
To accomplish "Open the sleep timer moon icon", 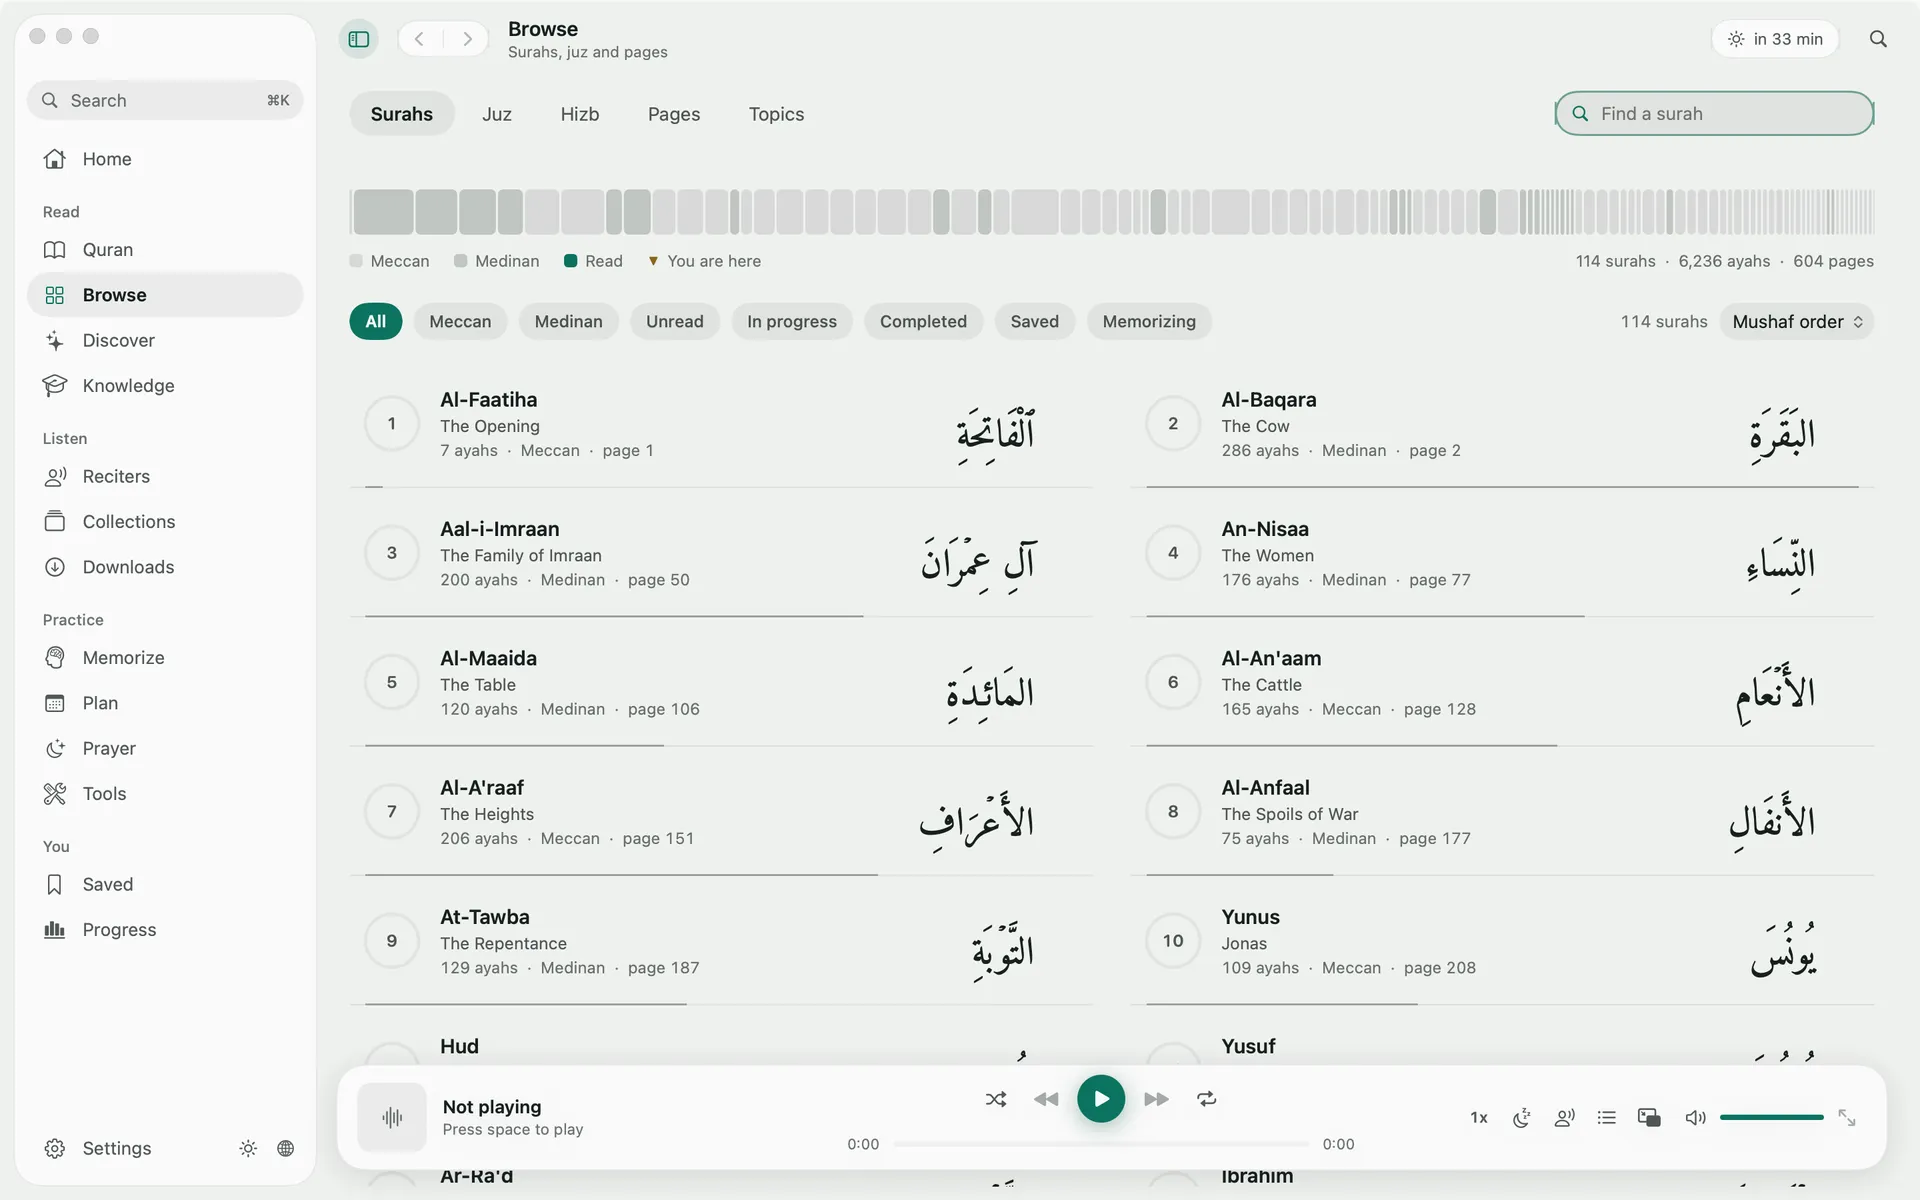I will (x=1522, y=1118).
